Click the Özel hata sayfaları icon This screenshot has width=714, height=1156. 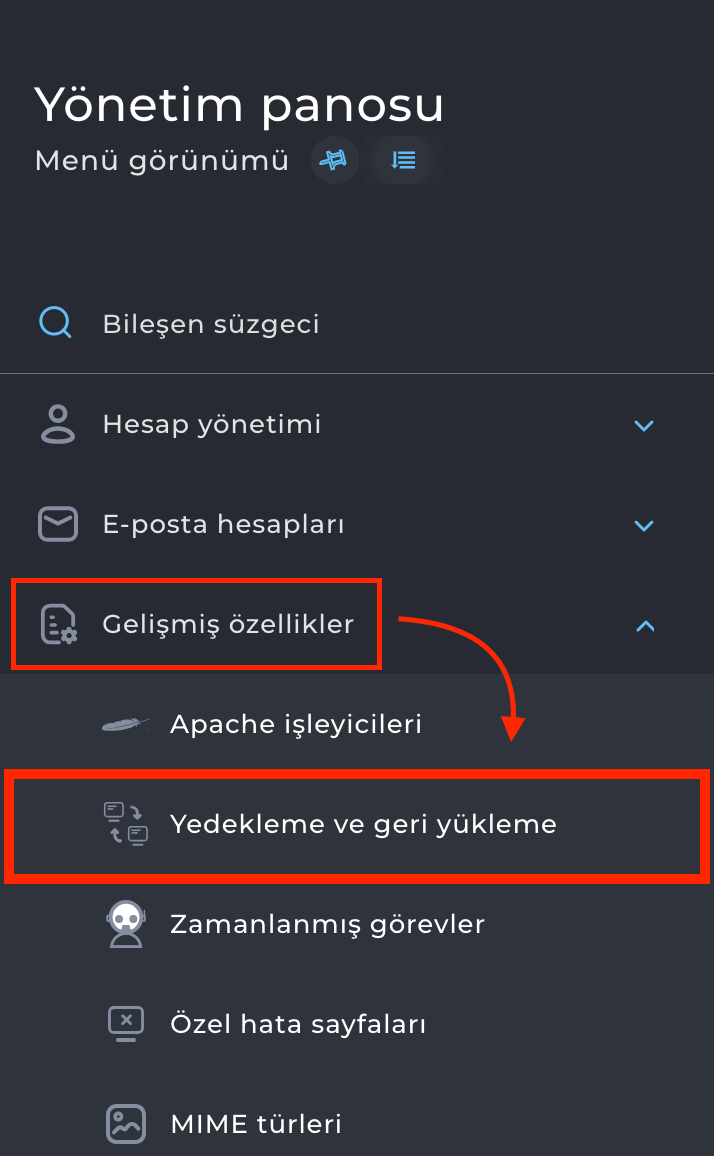point(126,1024)
